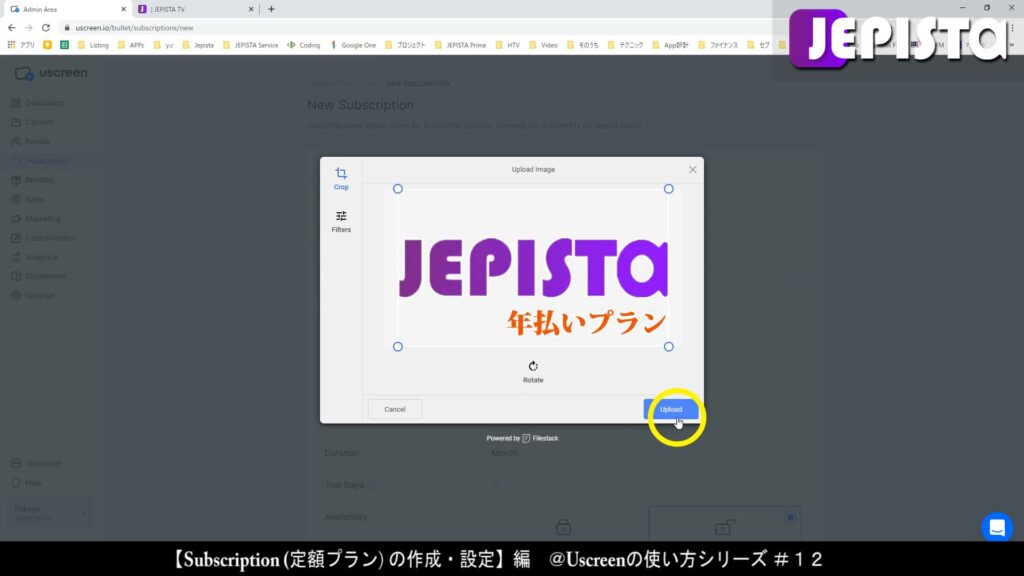The image size is (1024, 576).
Task: Open the Jepista bookmark folder
Action: [x=198, y=45]
